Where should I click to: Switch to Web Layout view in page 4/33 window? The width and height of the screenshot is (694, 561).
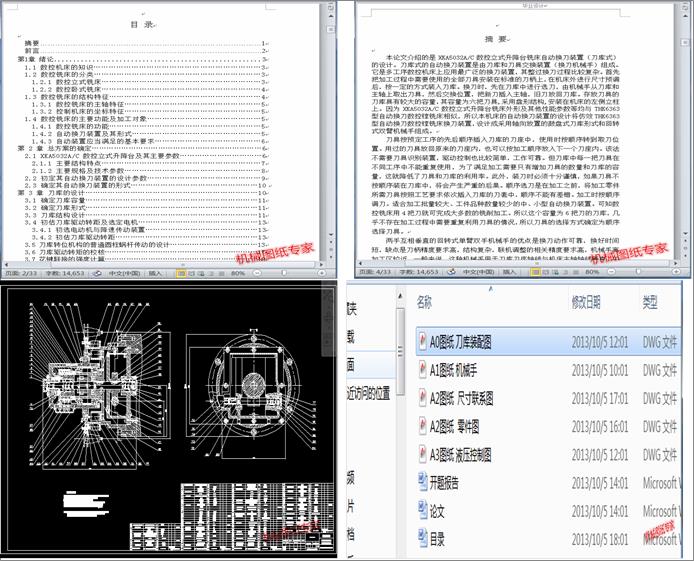556,272
